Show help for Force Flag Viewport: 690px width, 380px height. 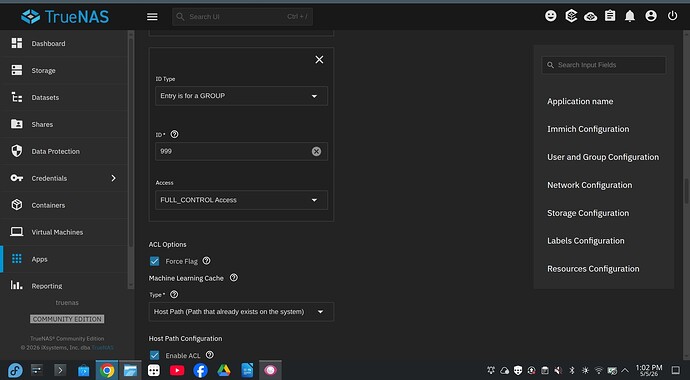pyautogui.click(x=206, y=261)
